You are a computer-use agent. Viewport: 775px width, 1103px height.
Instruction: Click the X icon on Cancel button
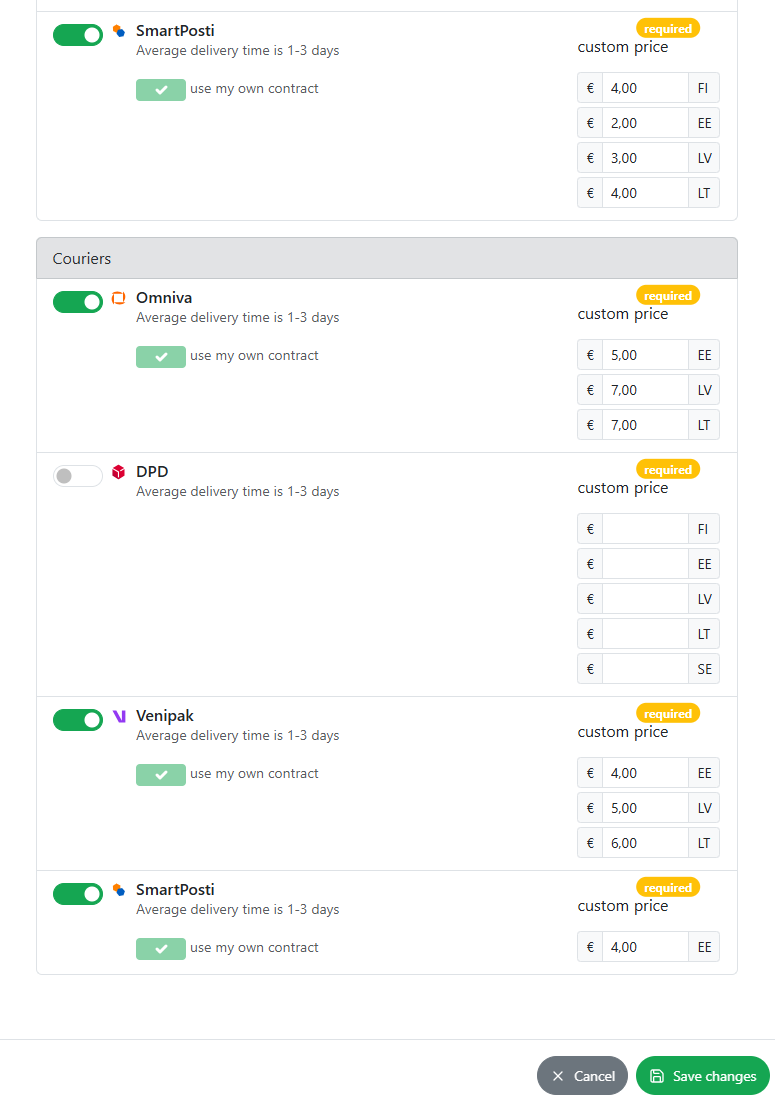coord(558,1076)
